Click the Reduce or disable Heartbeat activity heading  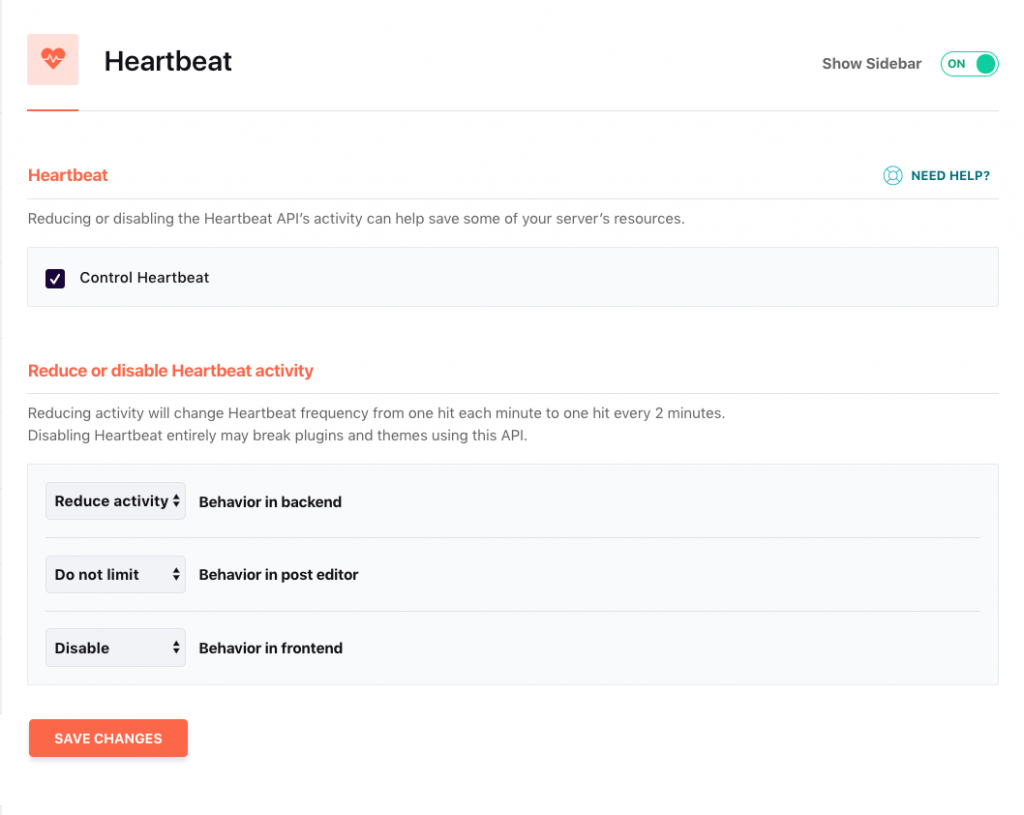click(170, 371)
